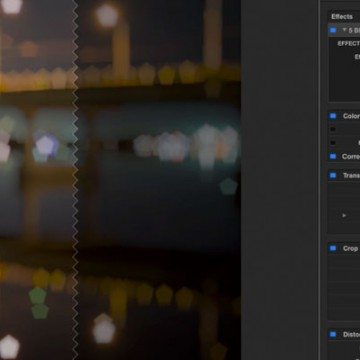Disable the Distort section checkbox
This screenshot has height=360, width=360.
coord(333,334)
